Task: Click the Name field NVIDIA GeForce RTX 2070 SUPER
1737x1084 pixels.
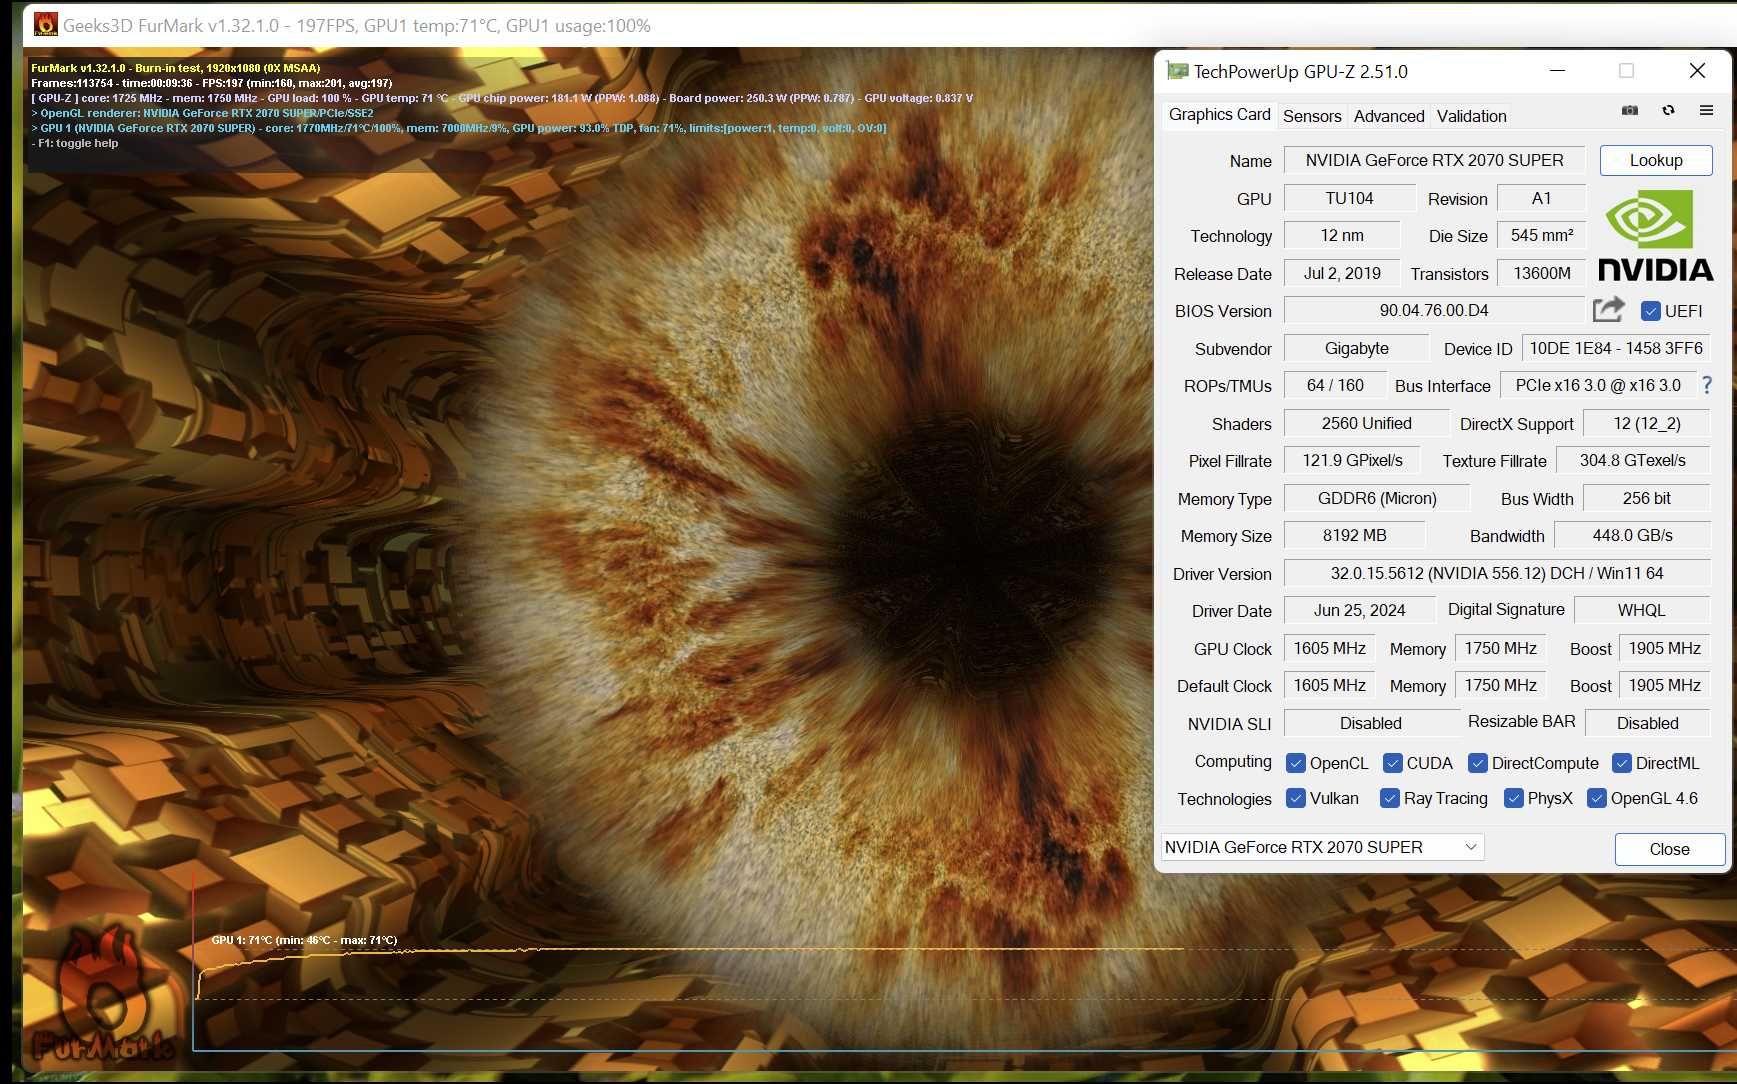Action: [x=1434, y=160]
